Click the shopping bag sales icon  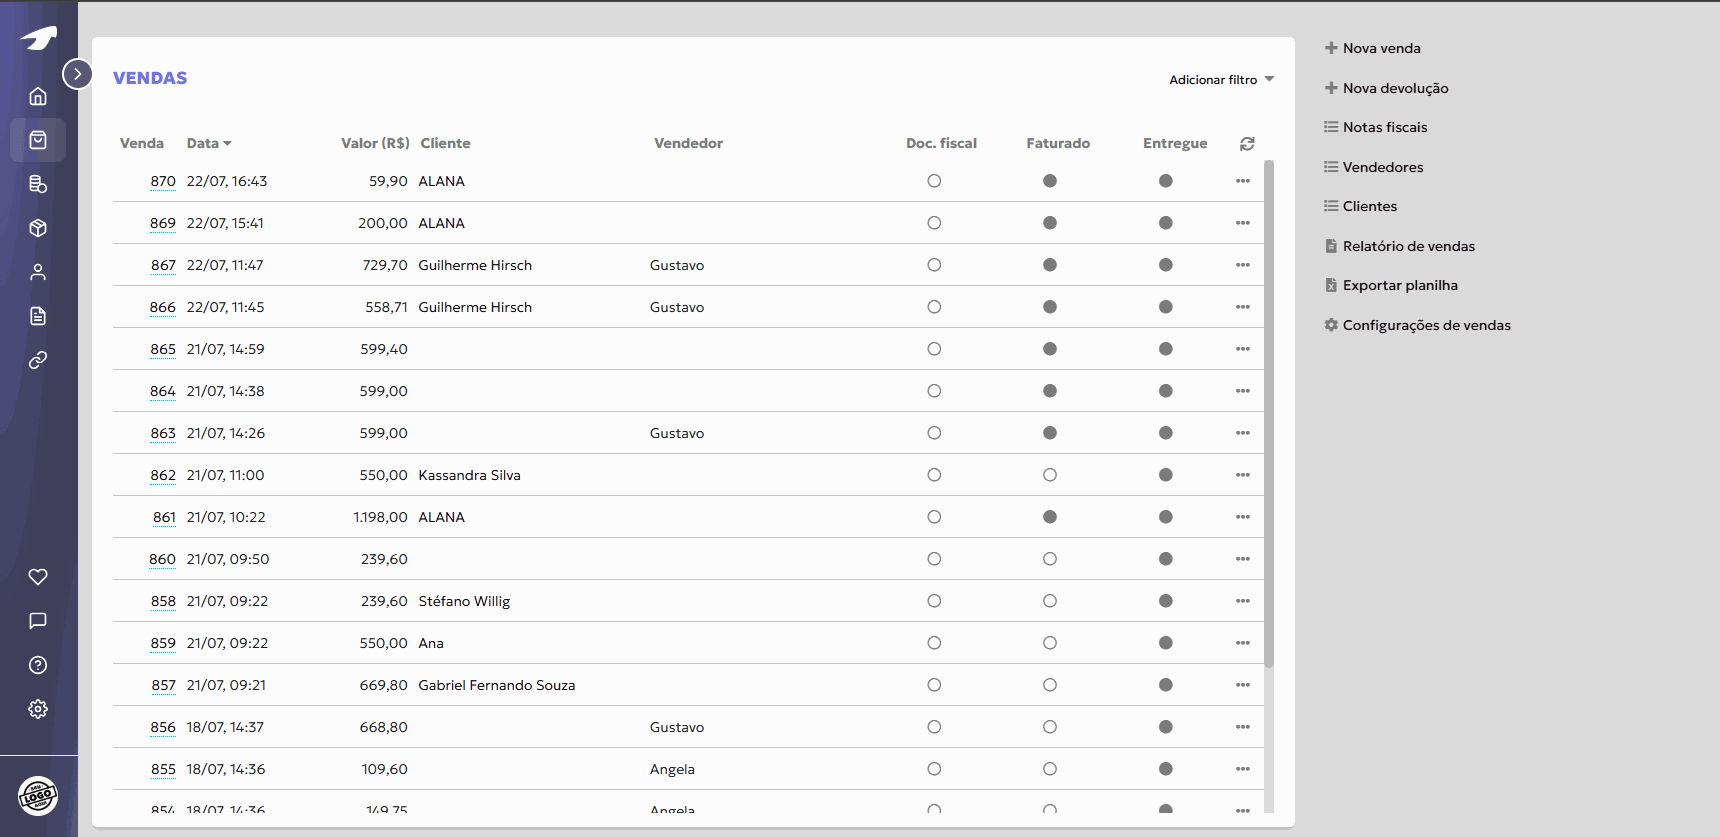(x=38, y=140)
